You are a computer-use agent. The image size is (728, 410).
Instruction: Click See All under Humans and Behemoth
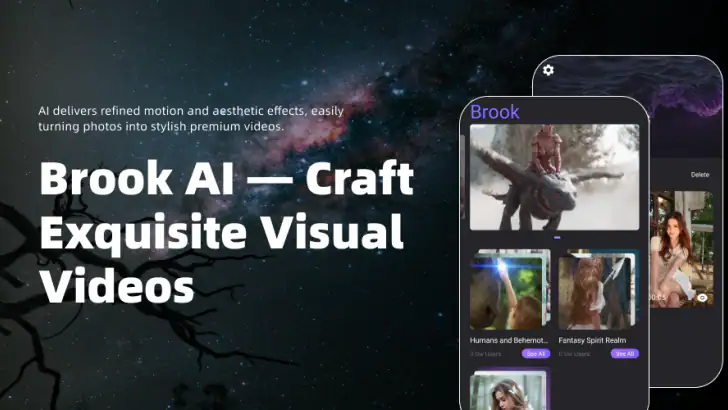pyautogui.click(x=536, y=354)
